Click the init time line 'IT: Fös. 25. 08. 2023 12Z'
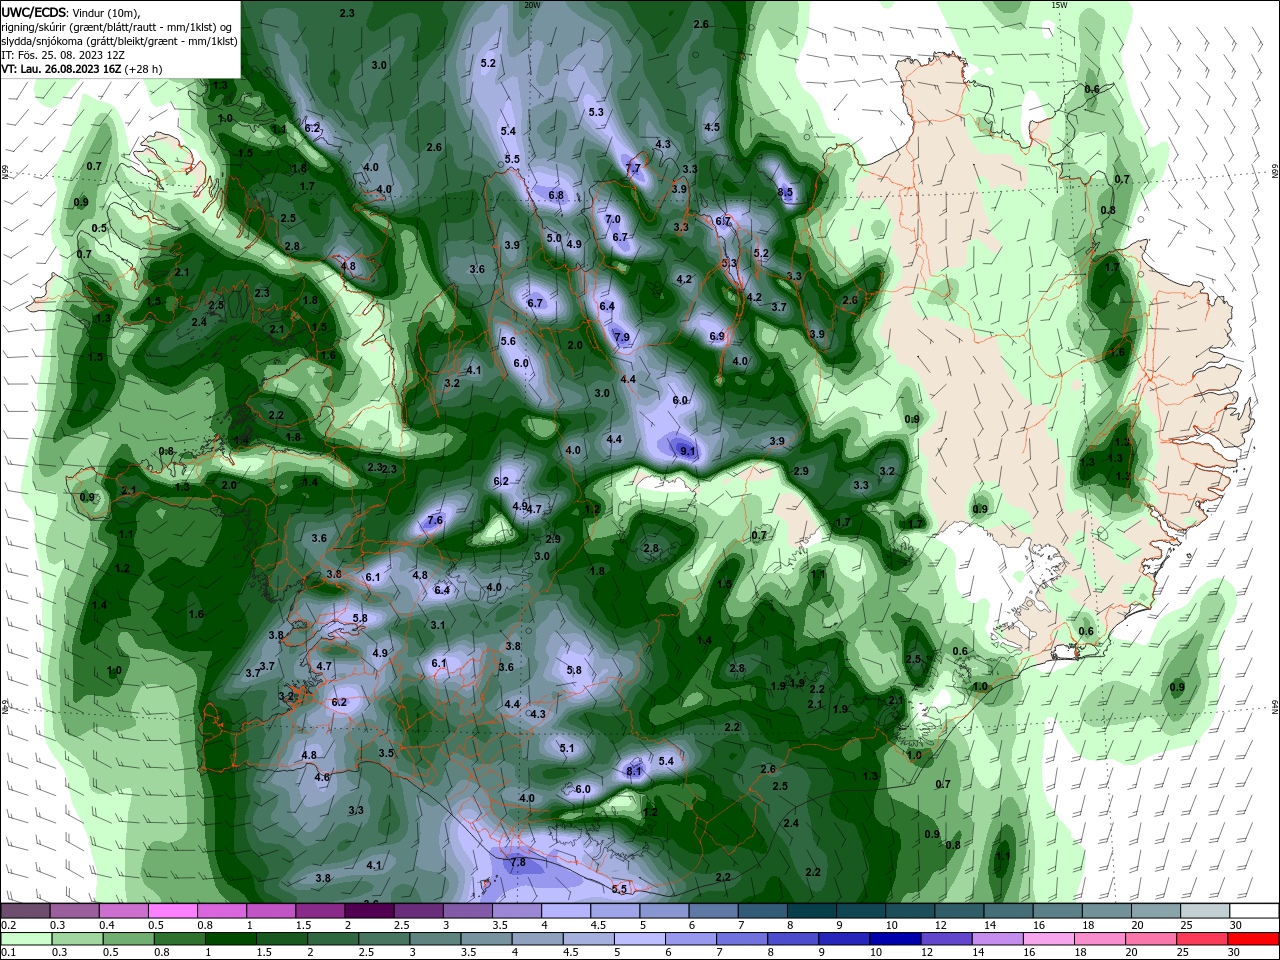The width and height of the screenshot is (1280, 960). pyautogui.click(x=63, y=55)
